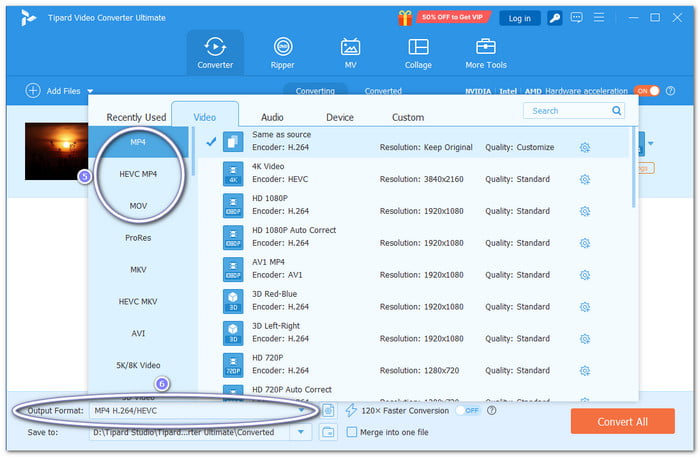Screen dimensions: 700x457
Task: Click the Convert All button
Action: click(x=622, y=421)
